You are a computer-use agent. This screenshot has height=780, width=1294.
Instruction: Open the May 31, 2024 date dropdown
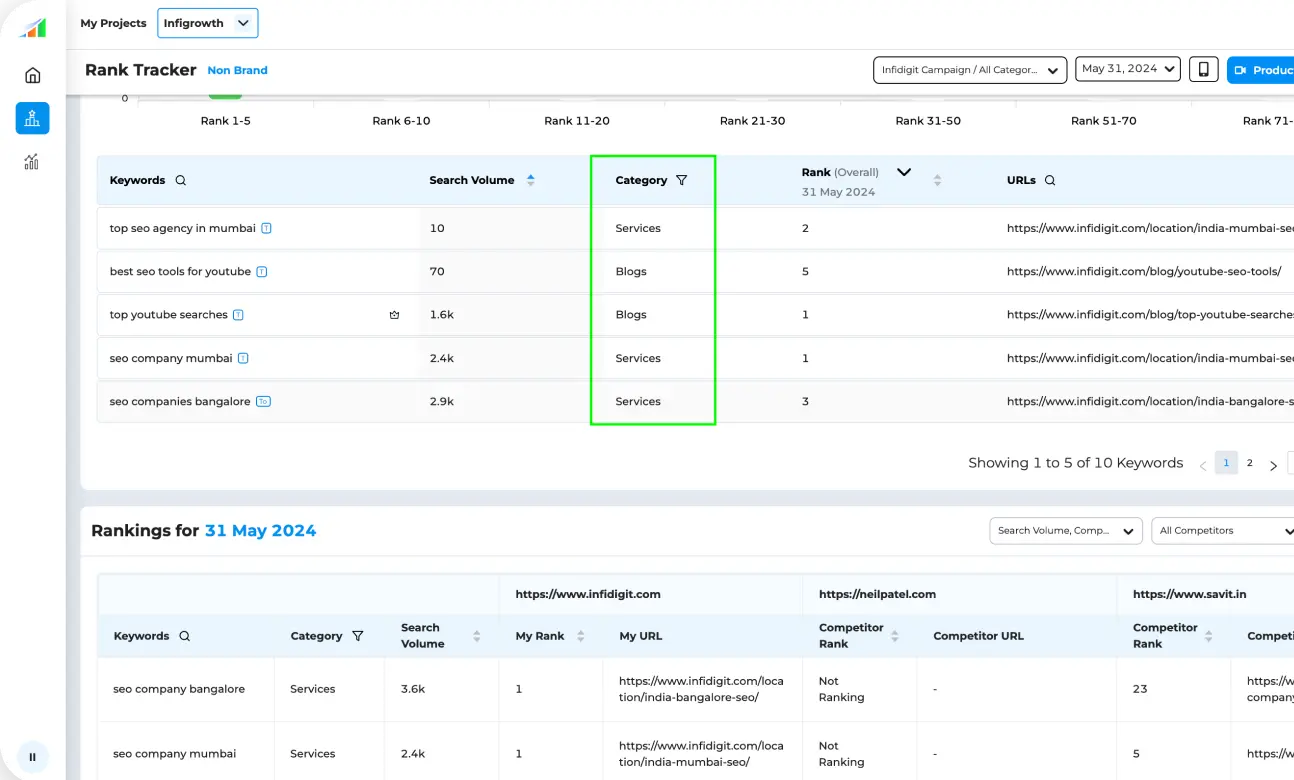tap(1128, 69)
